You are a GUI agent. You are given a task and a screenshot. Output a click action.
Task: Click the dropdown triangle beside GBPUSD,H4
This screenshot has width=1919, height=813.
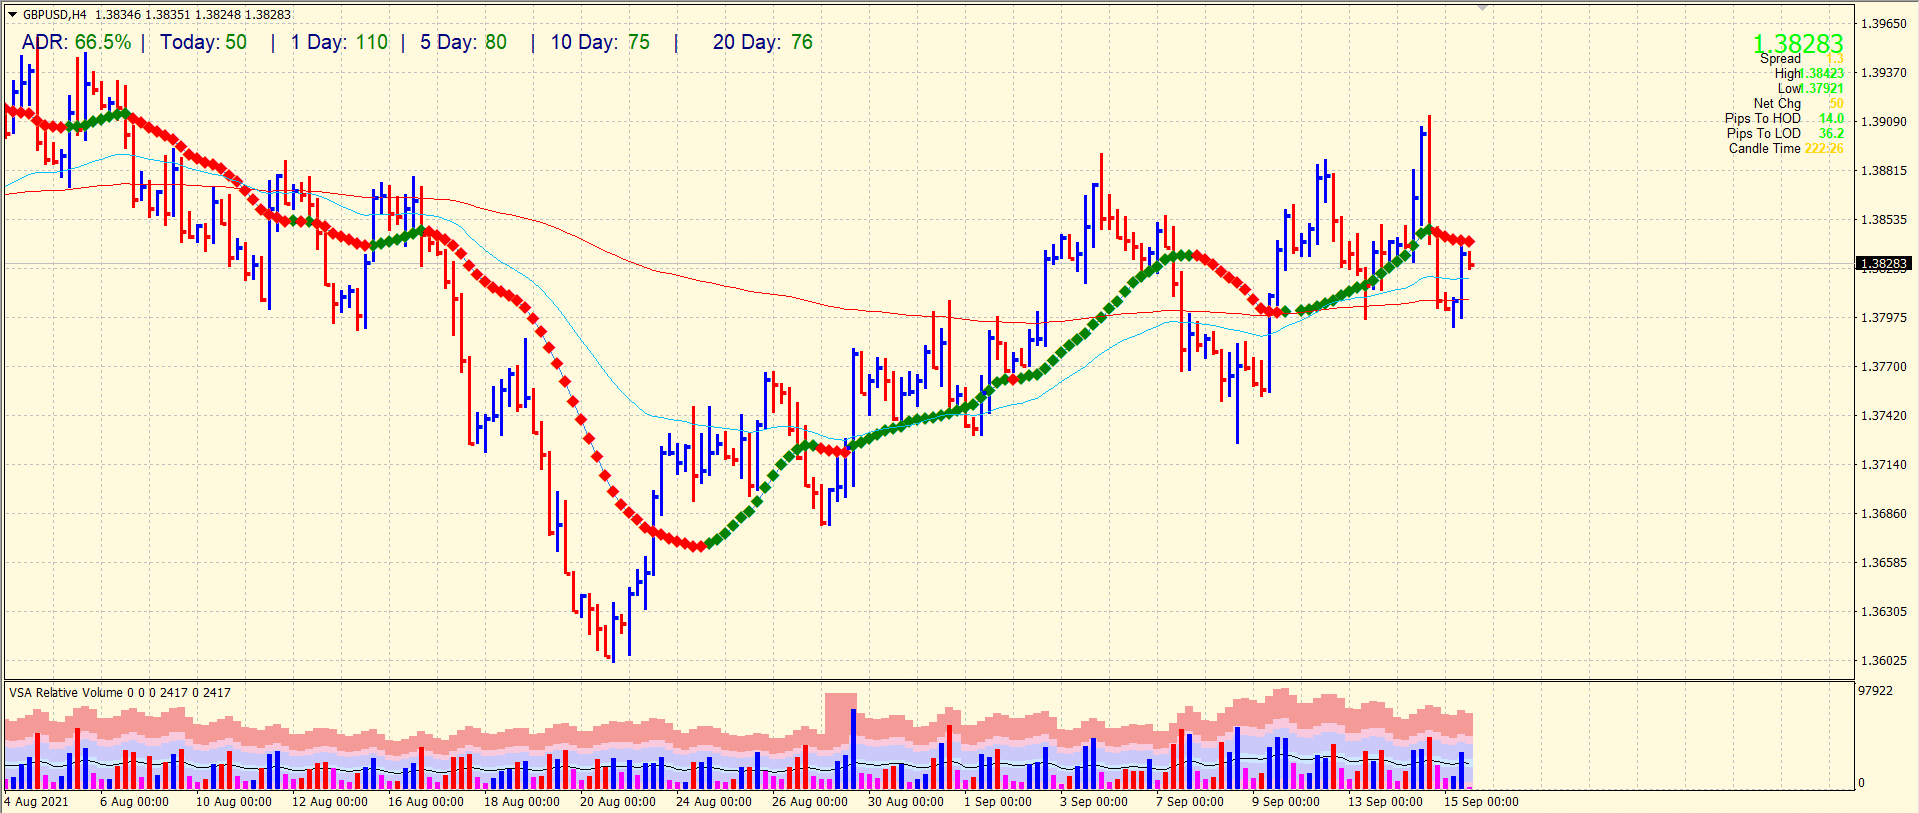click(13, 15)
